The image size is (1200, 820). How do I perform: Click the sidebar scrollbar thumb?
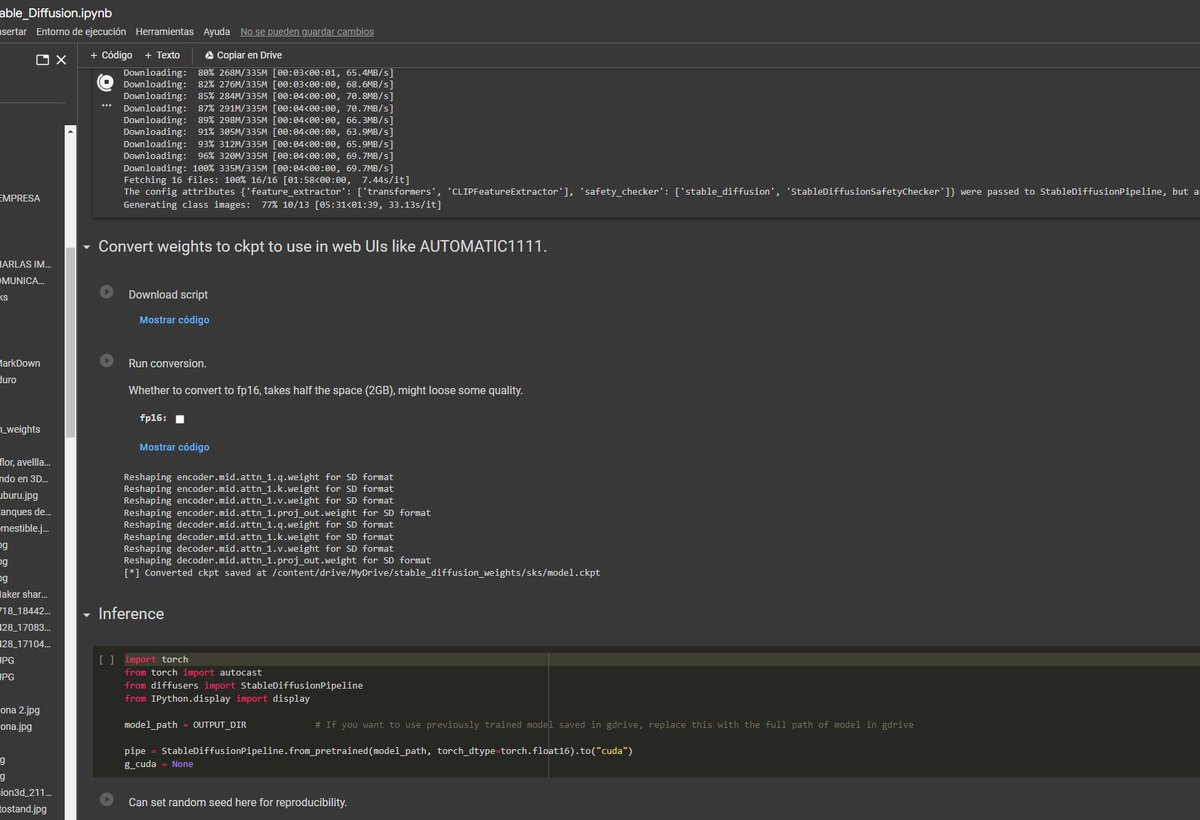pyautogui.click(x=70, y=340)
